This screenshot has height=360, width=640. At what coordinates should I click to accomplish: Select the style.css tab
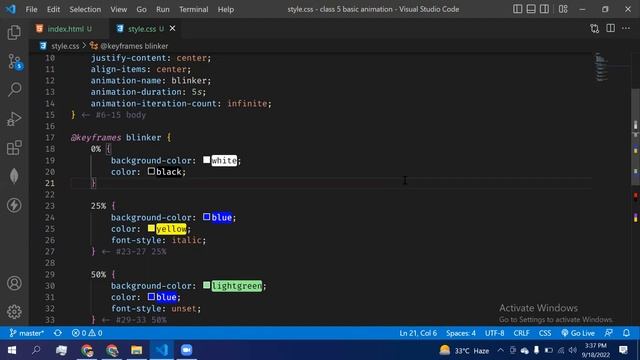141,29
